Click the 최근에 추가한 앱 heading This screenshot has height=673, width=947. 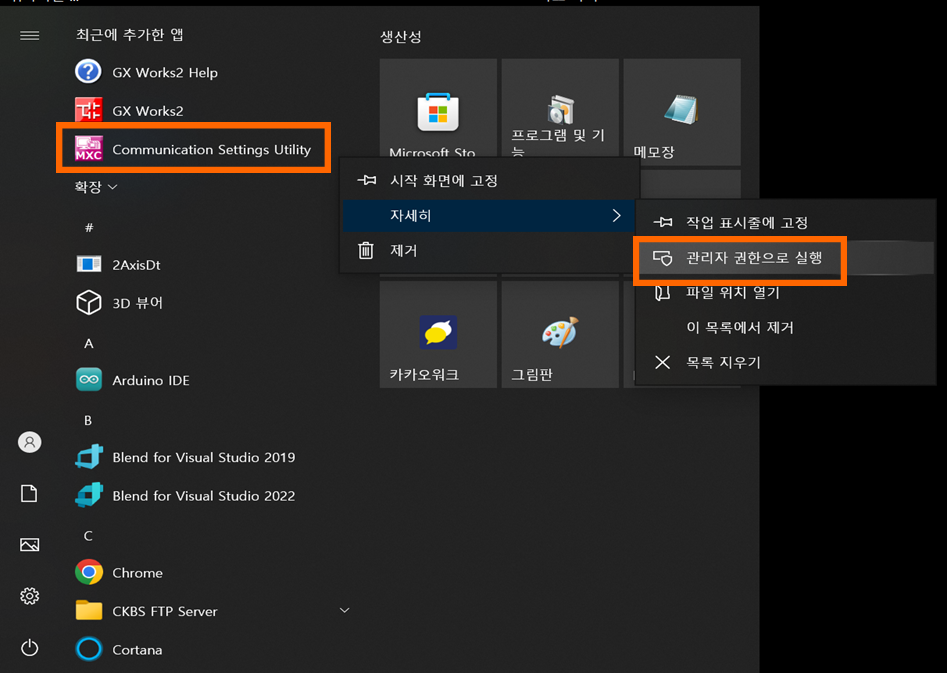[x=130, y=34]
